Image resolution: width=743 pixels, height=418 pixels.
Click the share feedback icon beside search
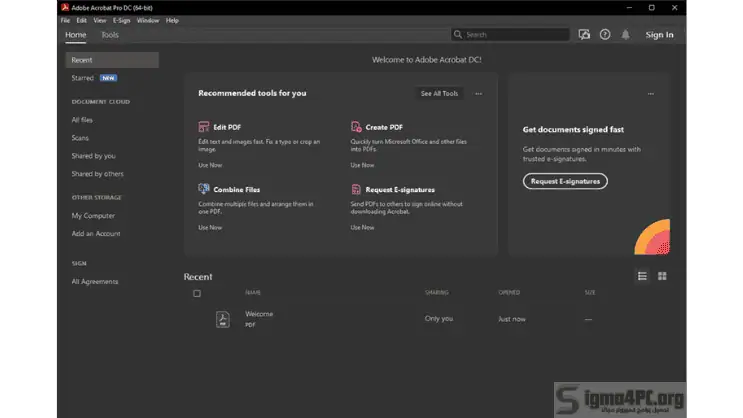tap(584, 35)
